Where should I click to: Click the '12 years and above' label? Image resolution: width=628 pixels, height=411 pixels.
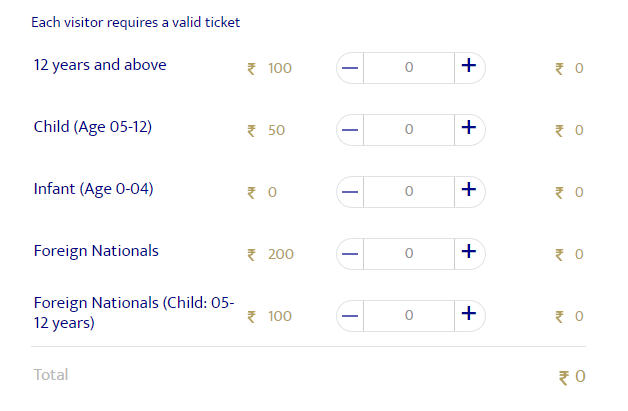coord(100,65)
